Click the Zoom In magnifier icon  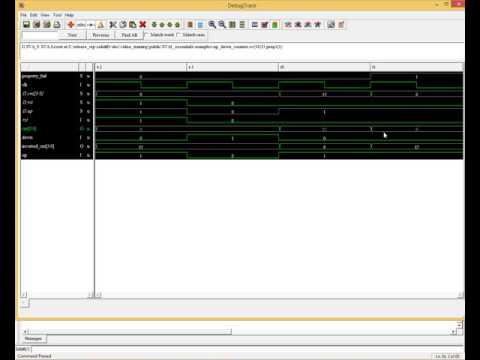click(x=212, y=25)
